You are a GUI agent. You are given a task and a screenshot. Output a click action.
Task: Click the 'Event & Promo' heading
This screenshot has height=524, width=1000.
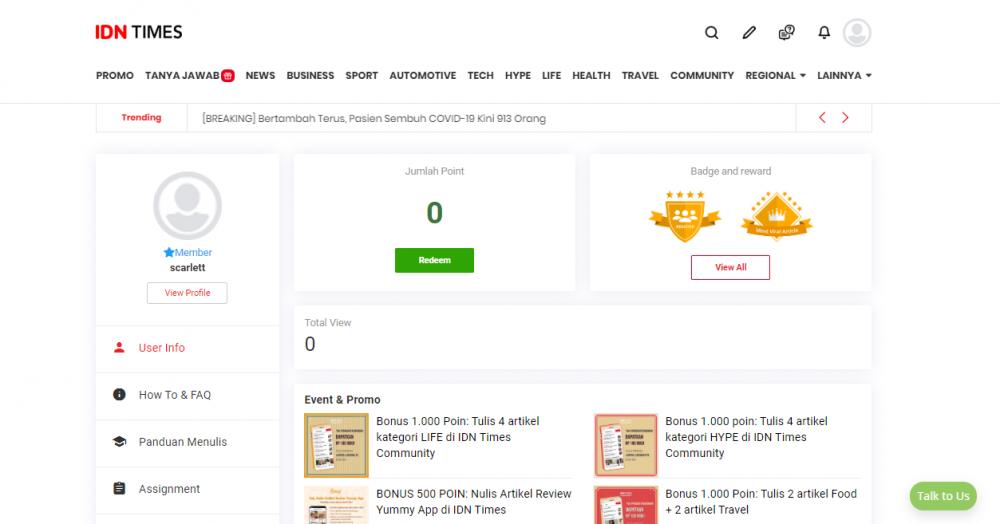[342, 400]
